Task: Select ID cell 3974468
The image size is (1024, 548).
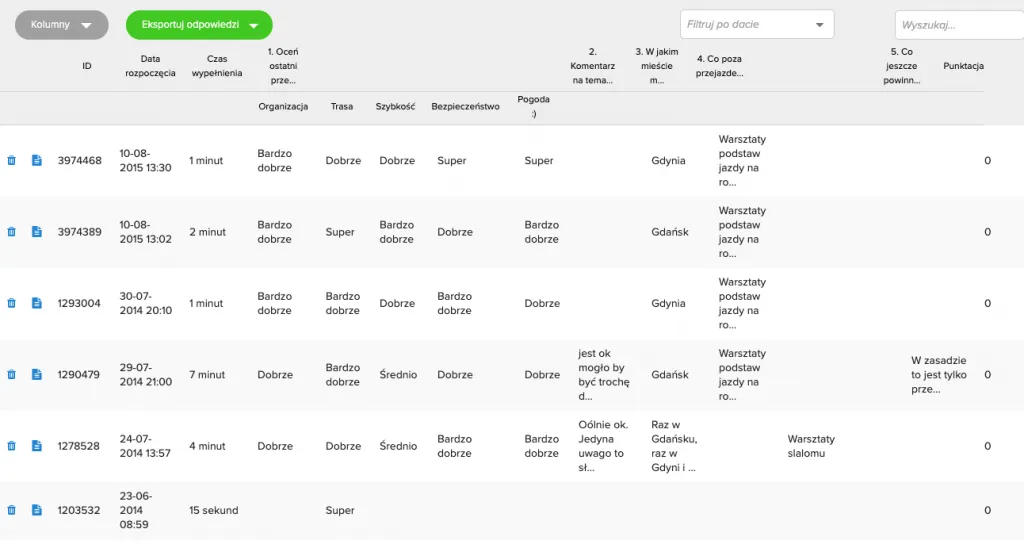Action: tap(80, 161)
